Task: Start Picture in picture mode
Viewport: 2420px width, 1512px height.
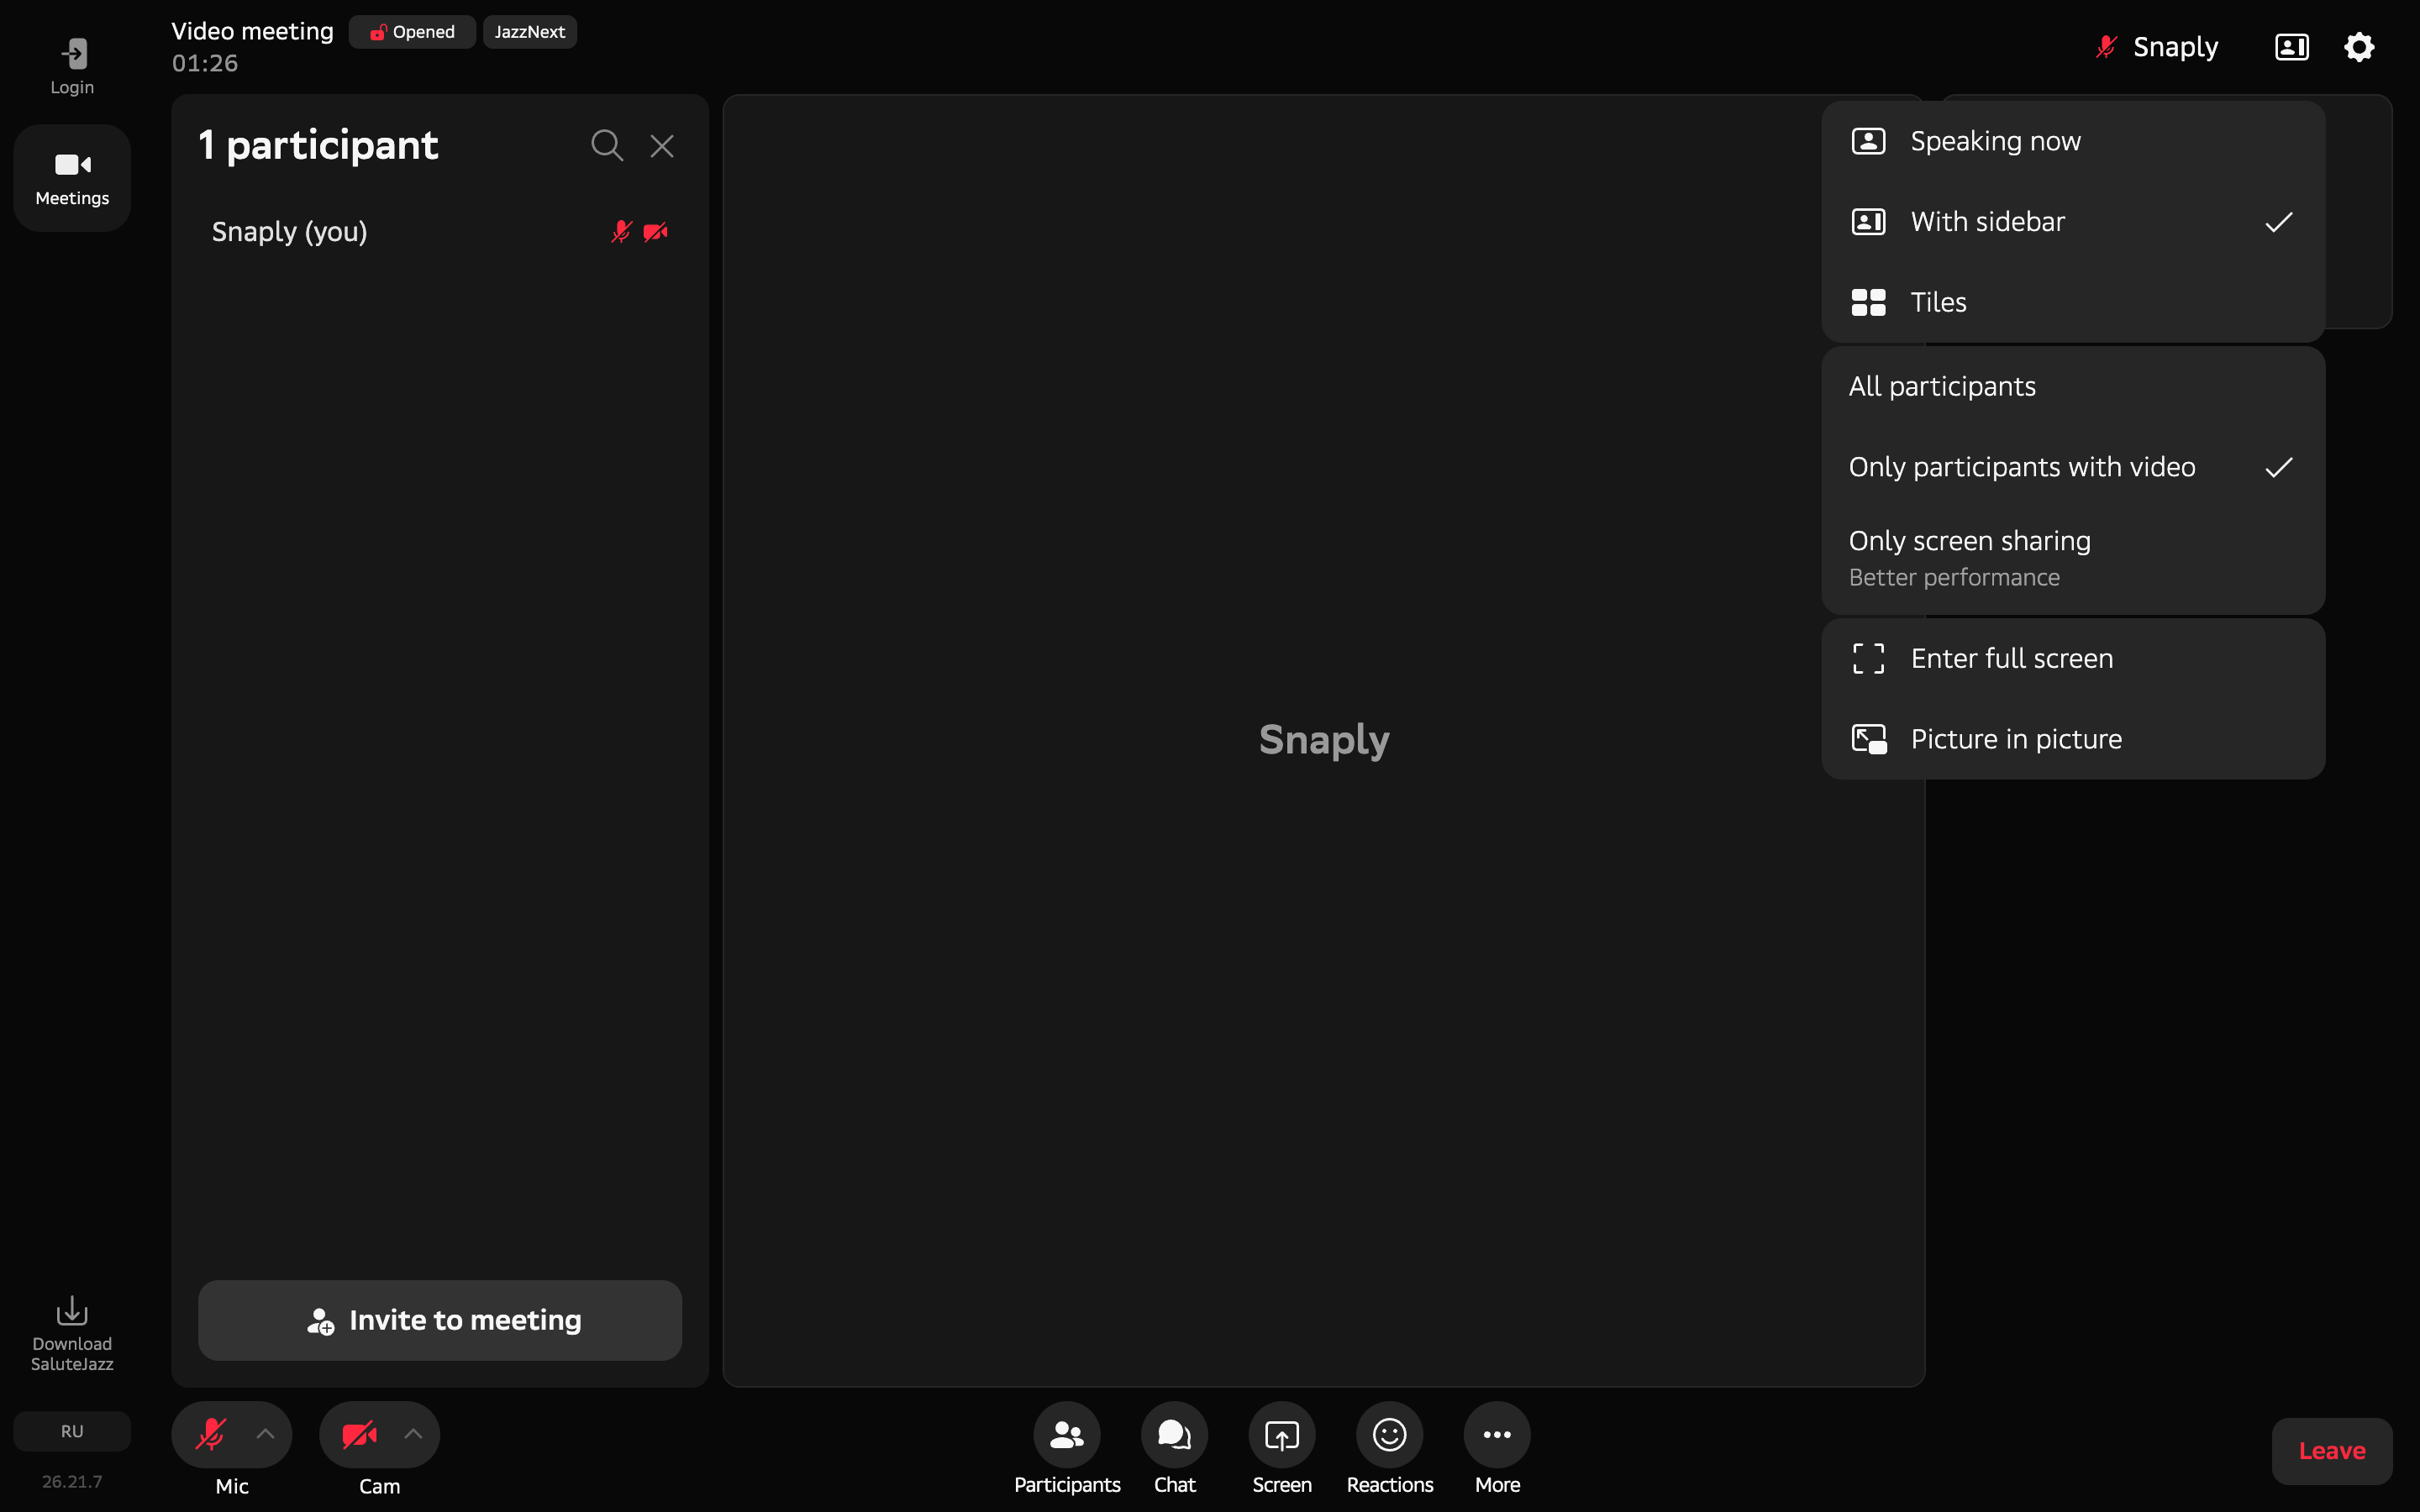Action: 2073,739
